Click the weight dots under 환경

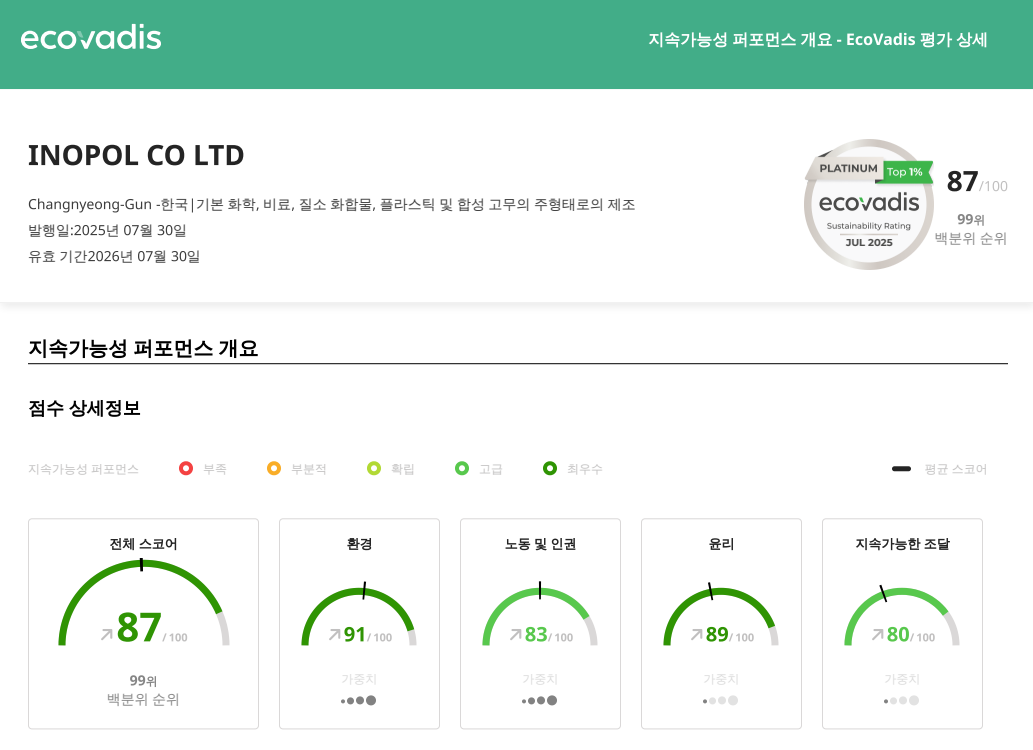(358, 701)
